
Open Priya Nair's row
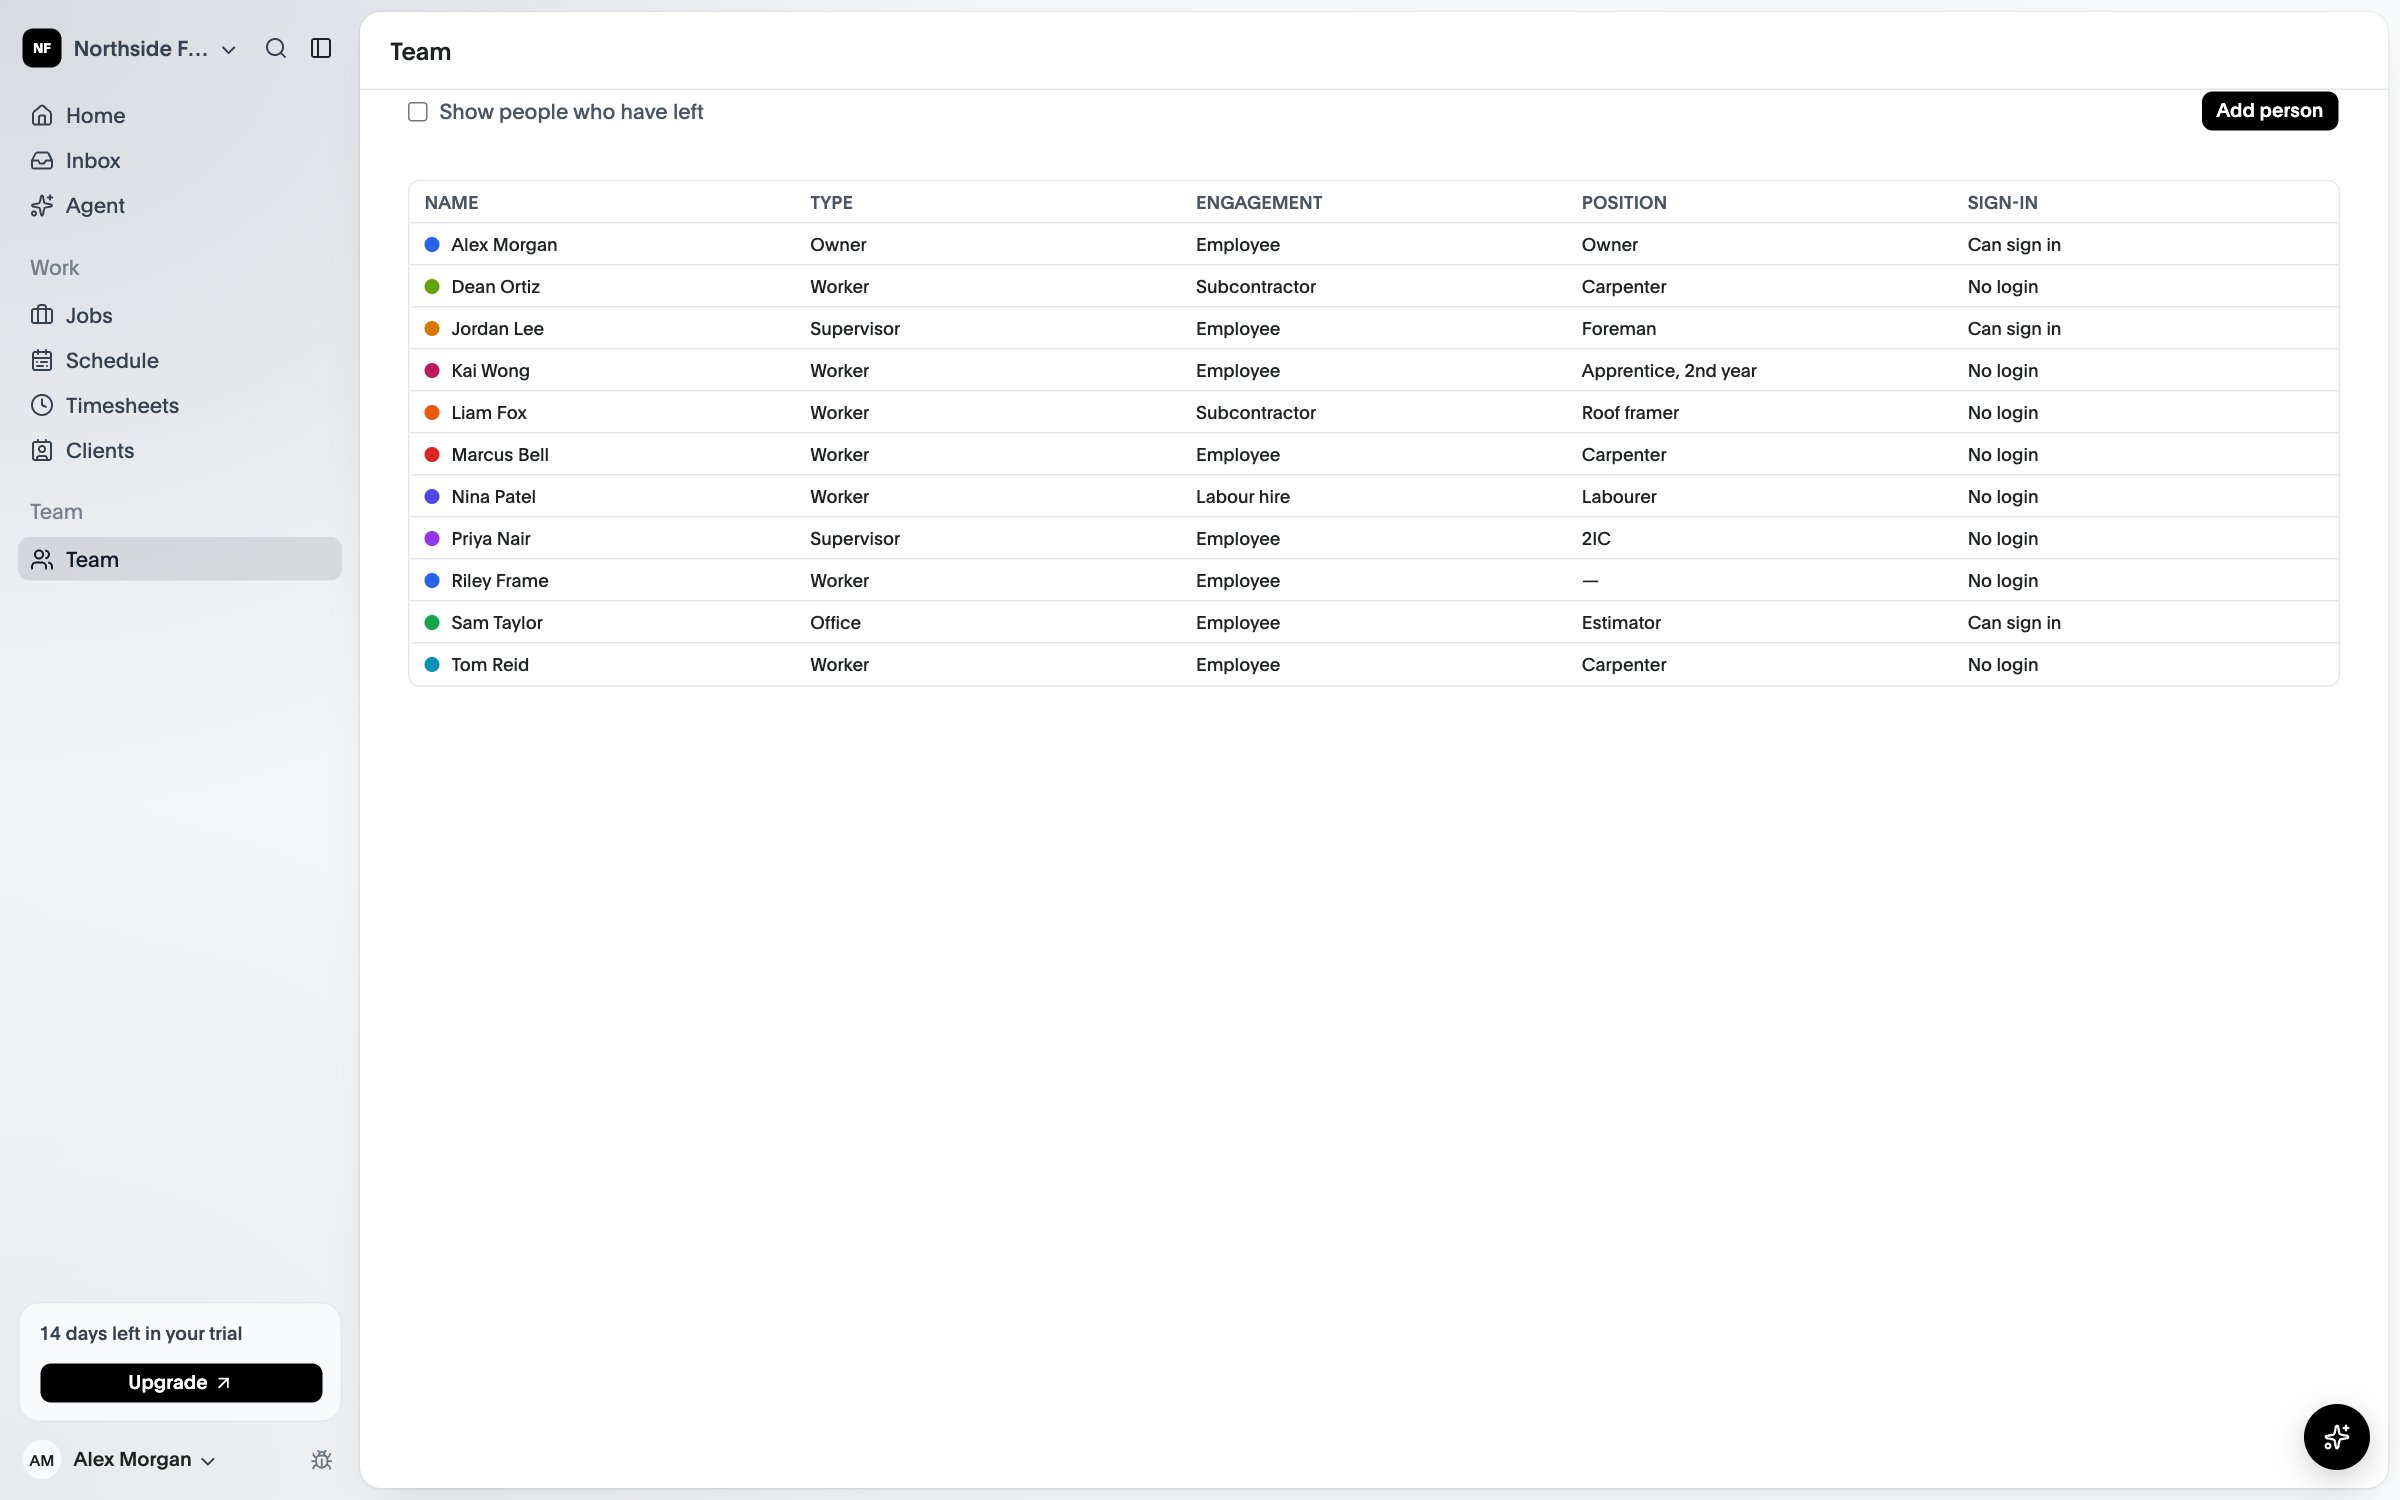coord(1373,538)
